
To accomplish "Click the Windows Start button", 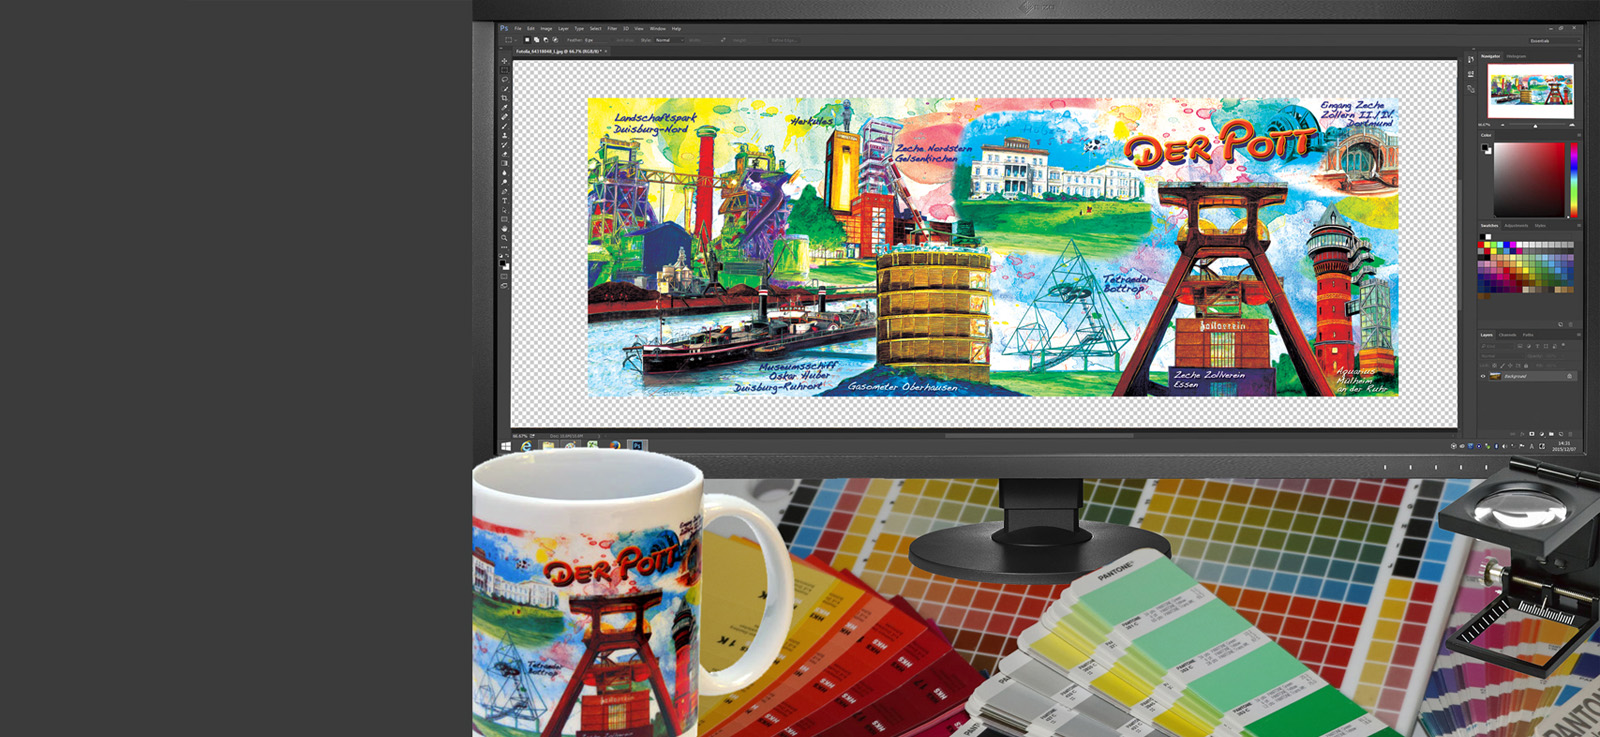I will tap(506, 446).
